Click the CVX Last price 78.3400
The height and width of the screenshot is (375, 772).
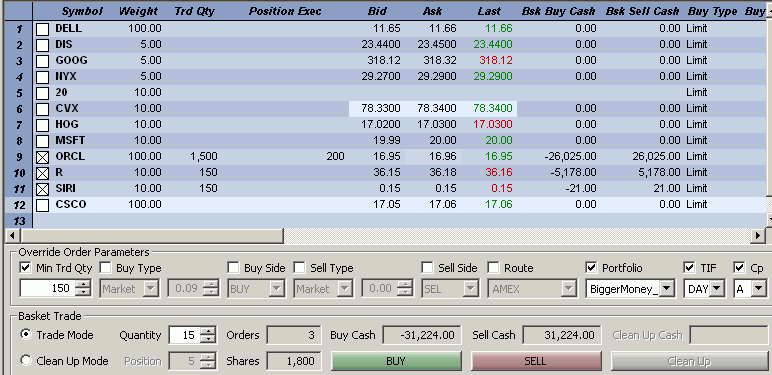tap(493, 108)
